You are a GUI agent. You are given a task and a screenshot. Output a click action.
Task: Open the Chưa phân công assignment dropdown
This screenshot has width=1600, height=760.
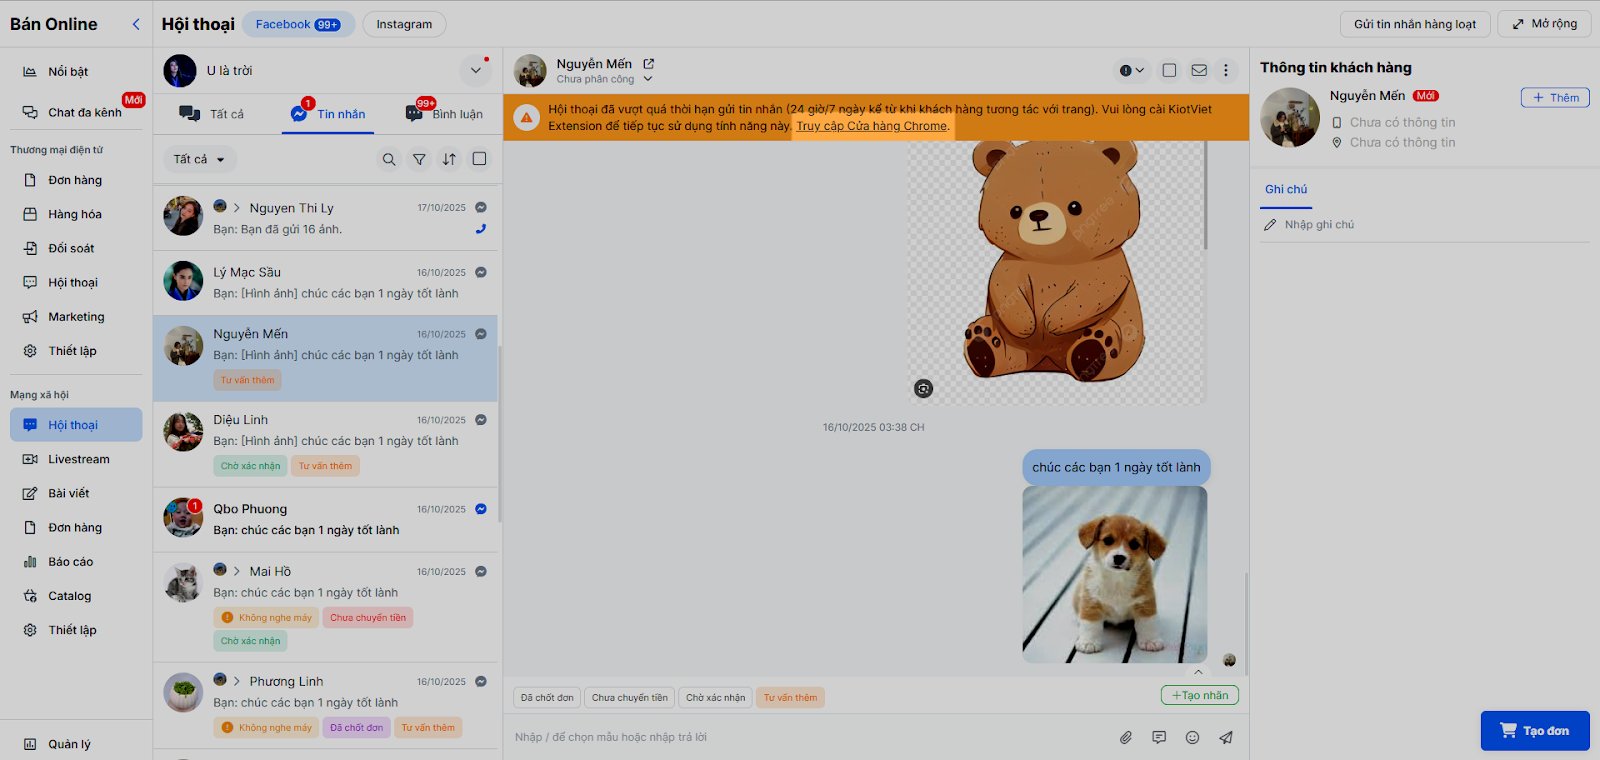point(604,79)
